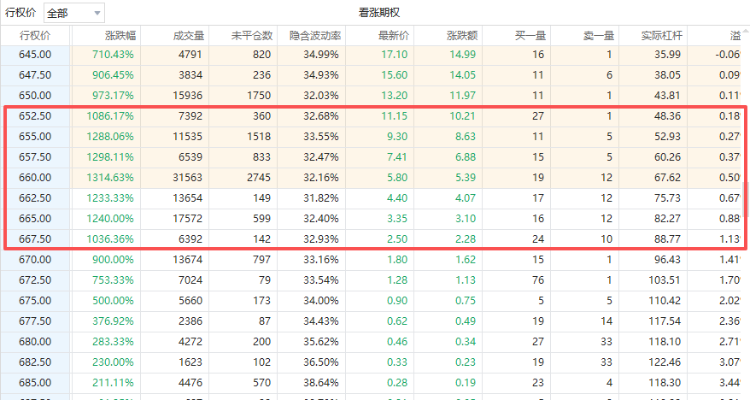Click the vertical scrollbar thumb at right edge

point(745,199)
